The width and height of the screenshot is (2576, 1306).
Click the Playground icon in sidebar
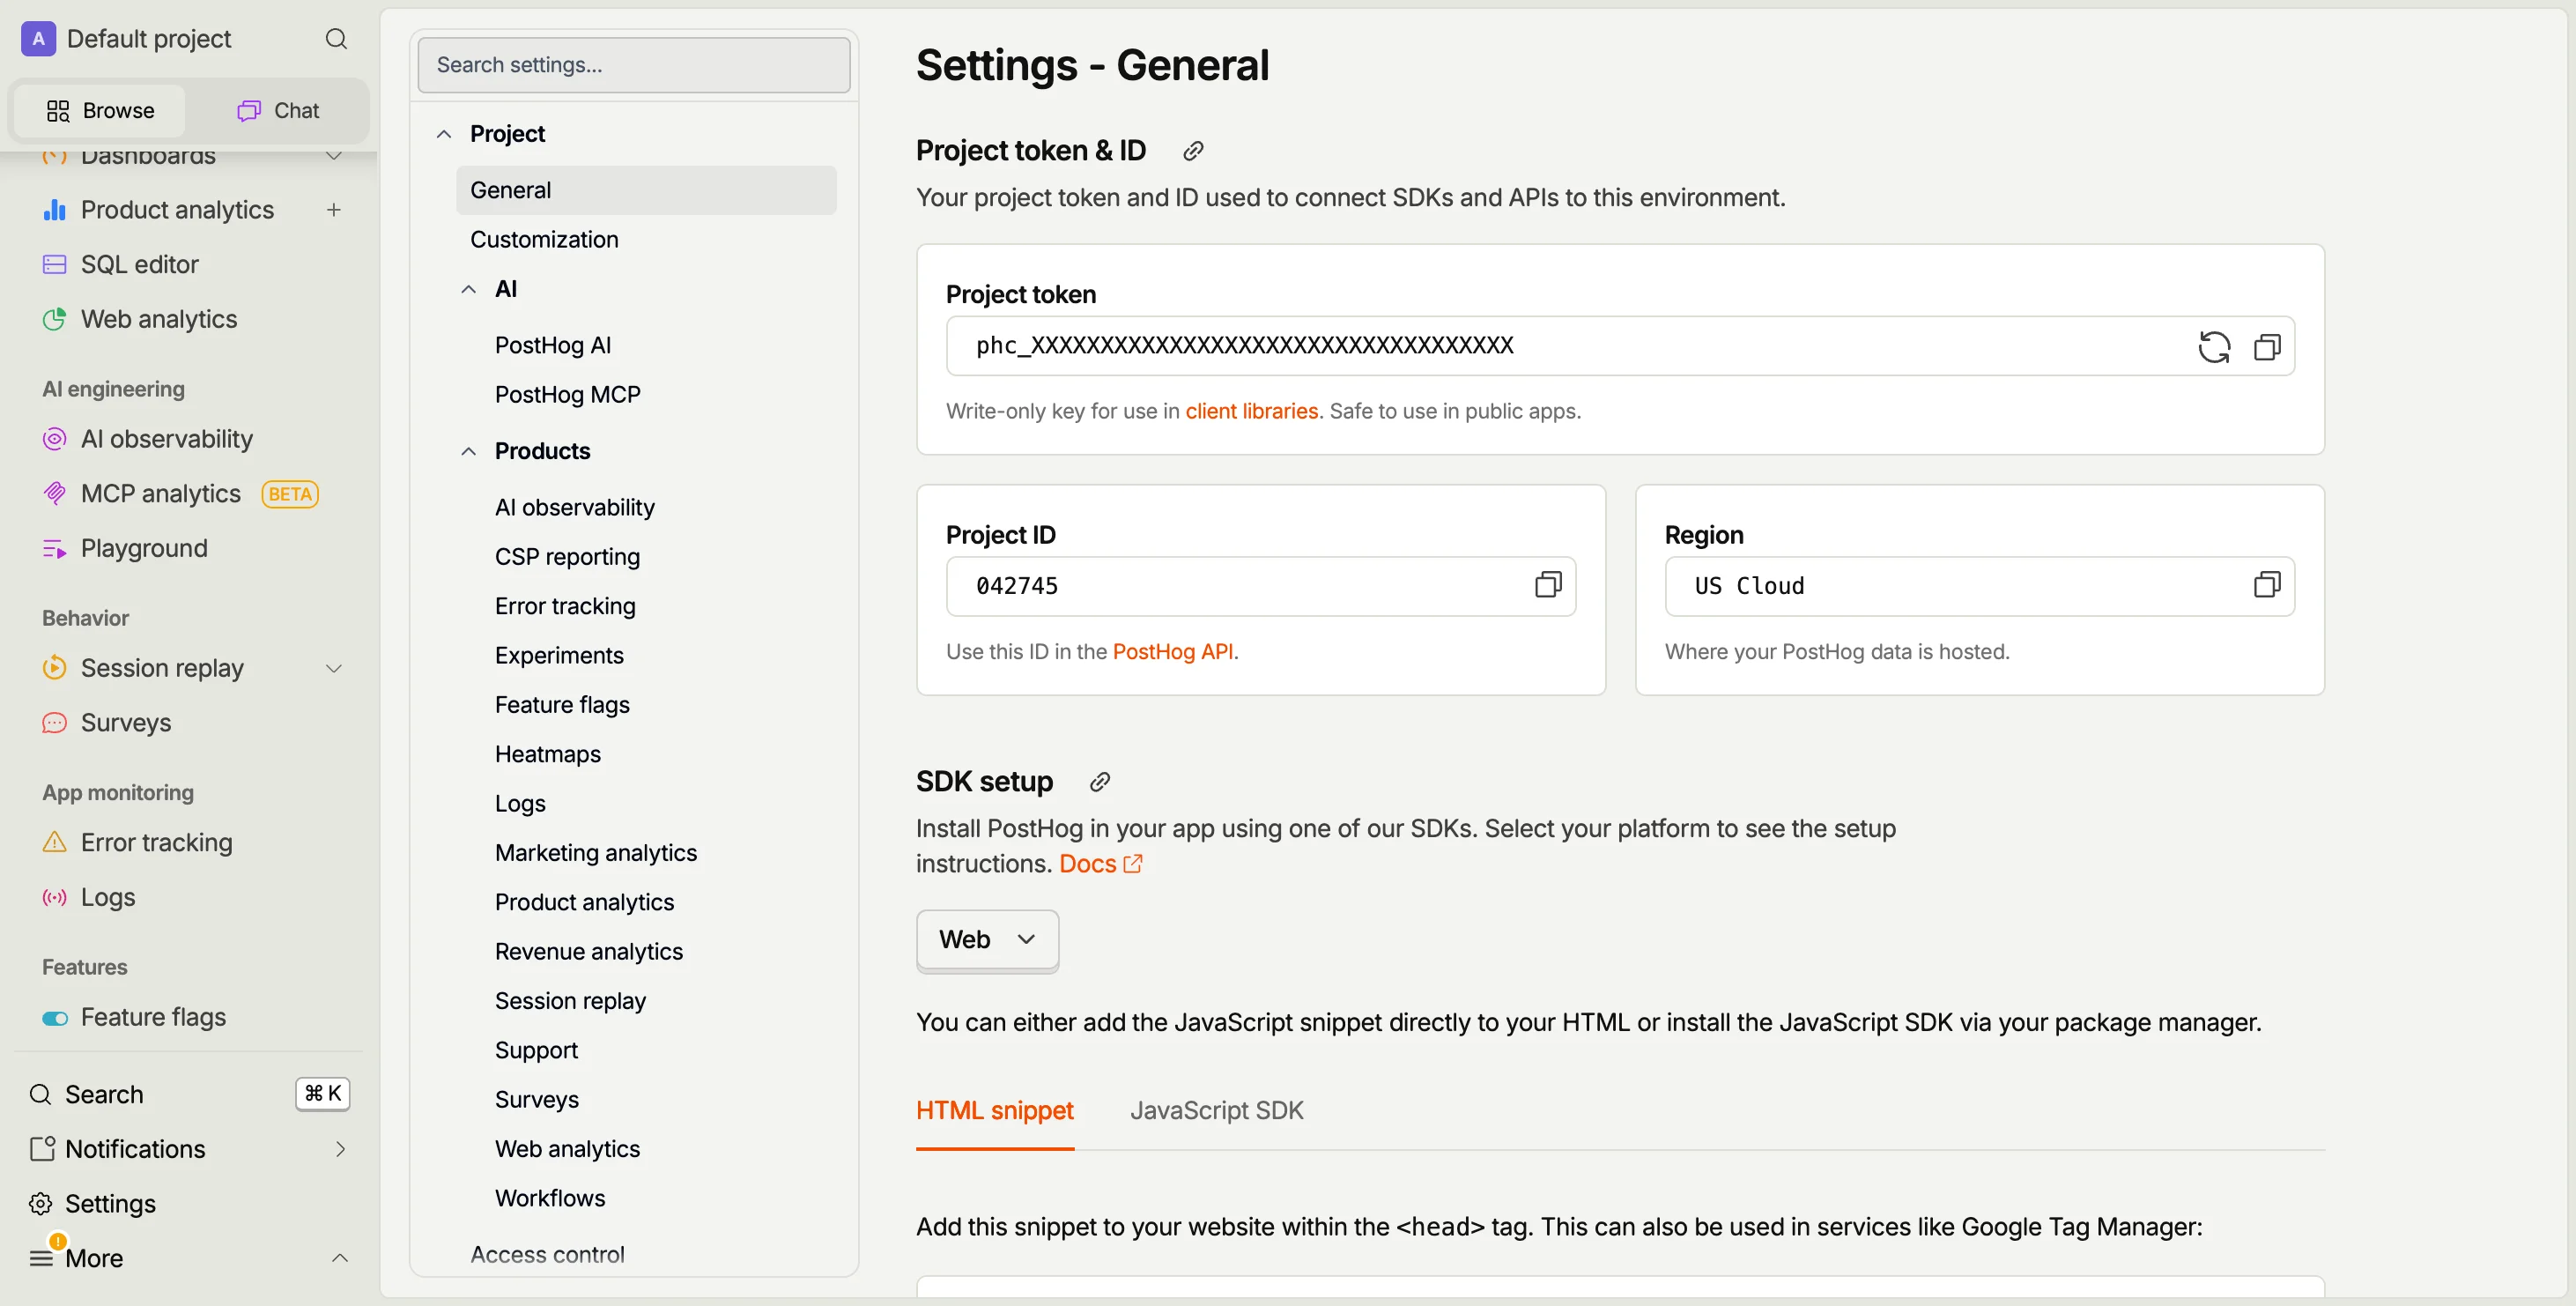(54, 548)
